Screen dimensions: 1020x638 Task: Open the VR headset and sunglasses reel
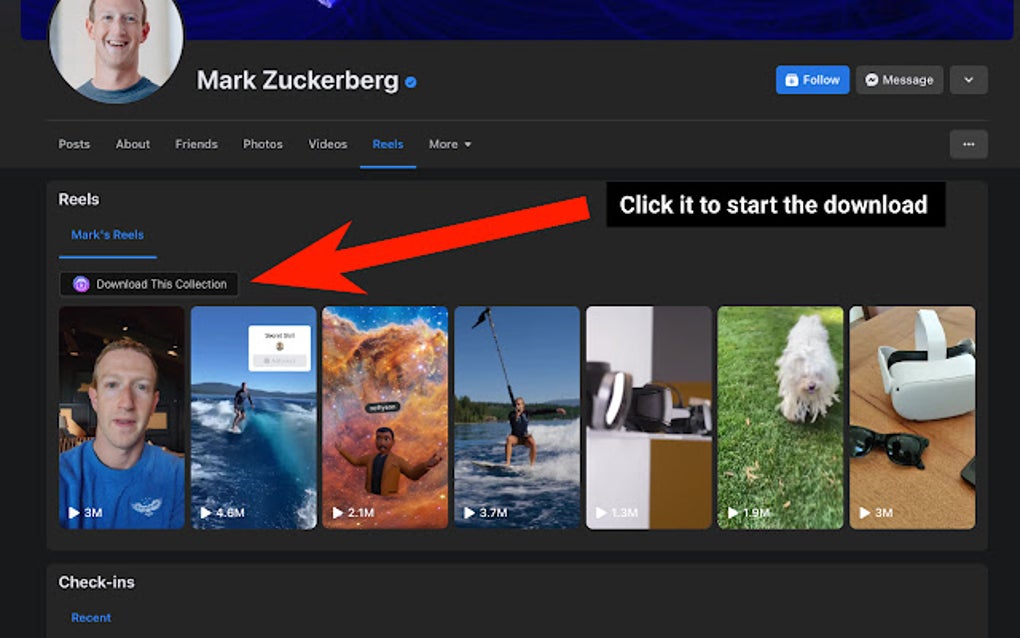click(x=912, y=418)
